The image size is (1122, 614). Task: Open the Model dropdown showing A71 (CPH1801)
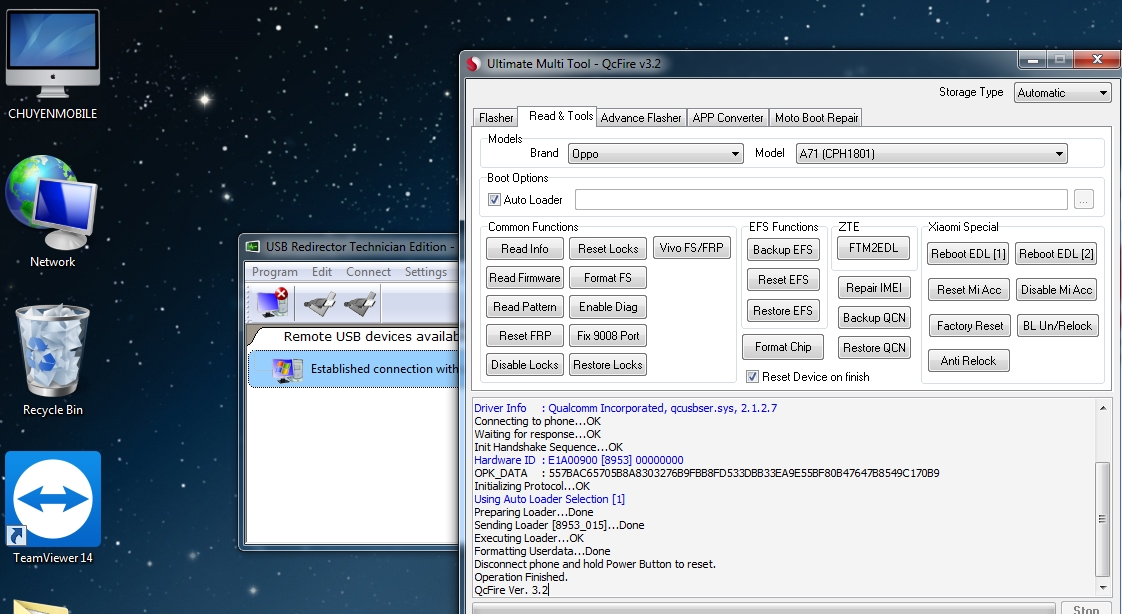(931, 154)
